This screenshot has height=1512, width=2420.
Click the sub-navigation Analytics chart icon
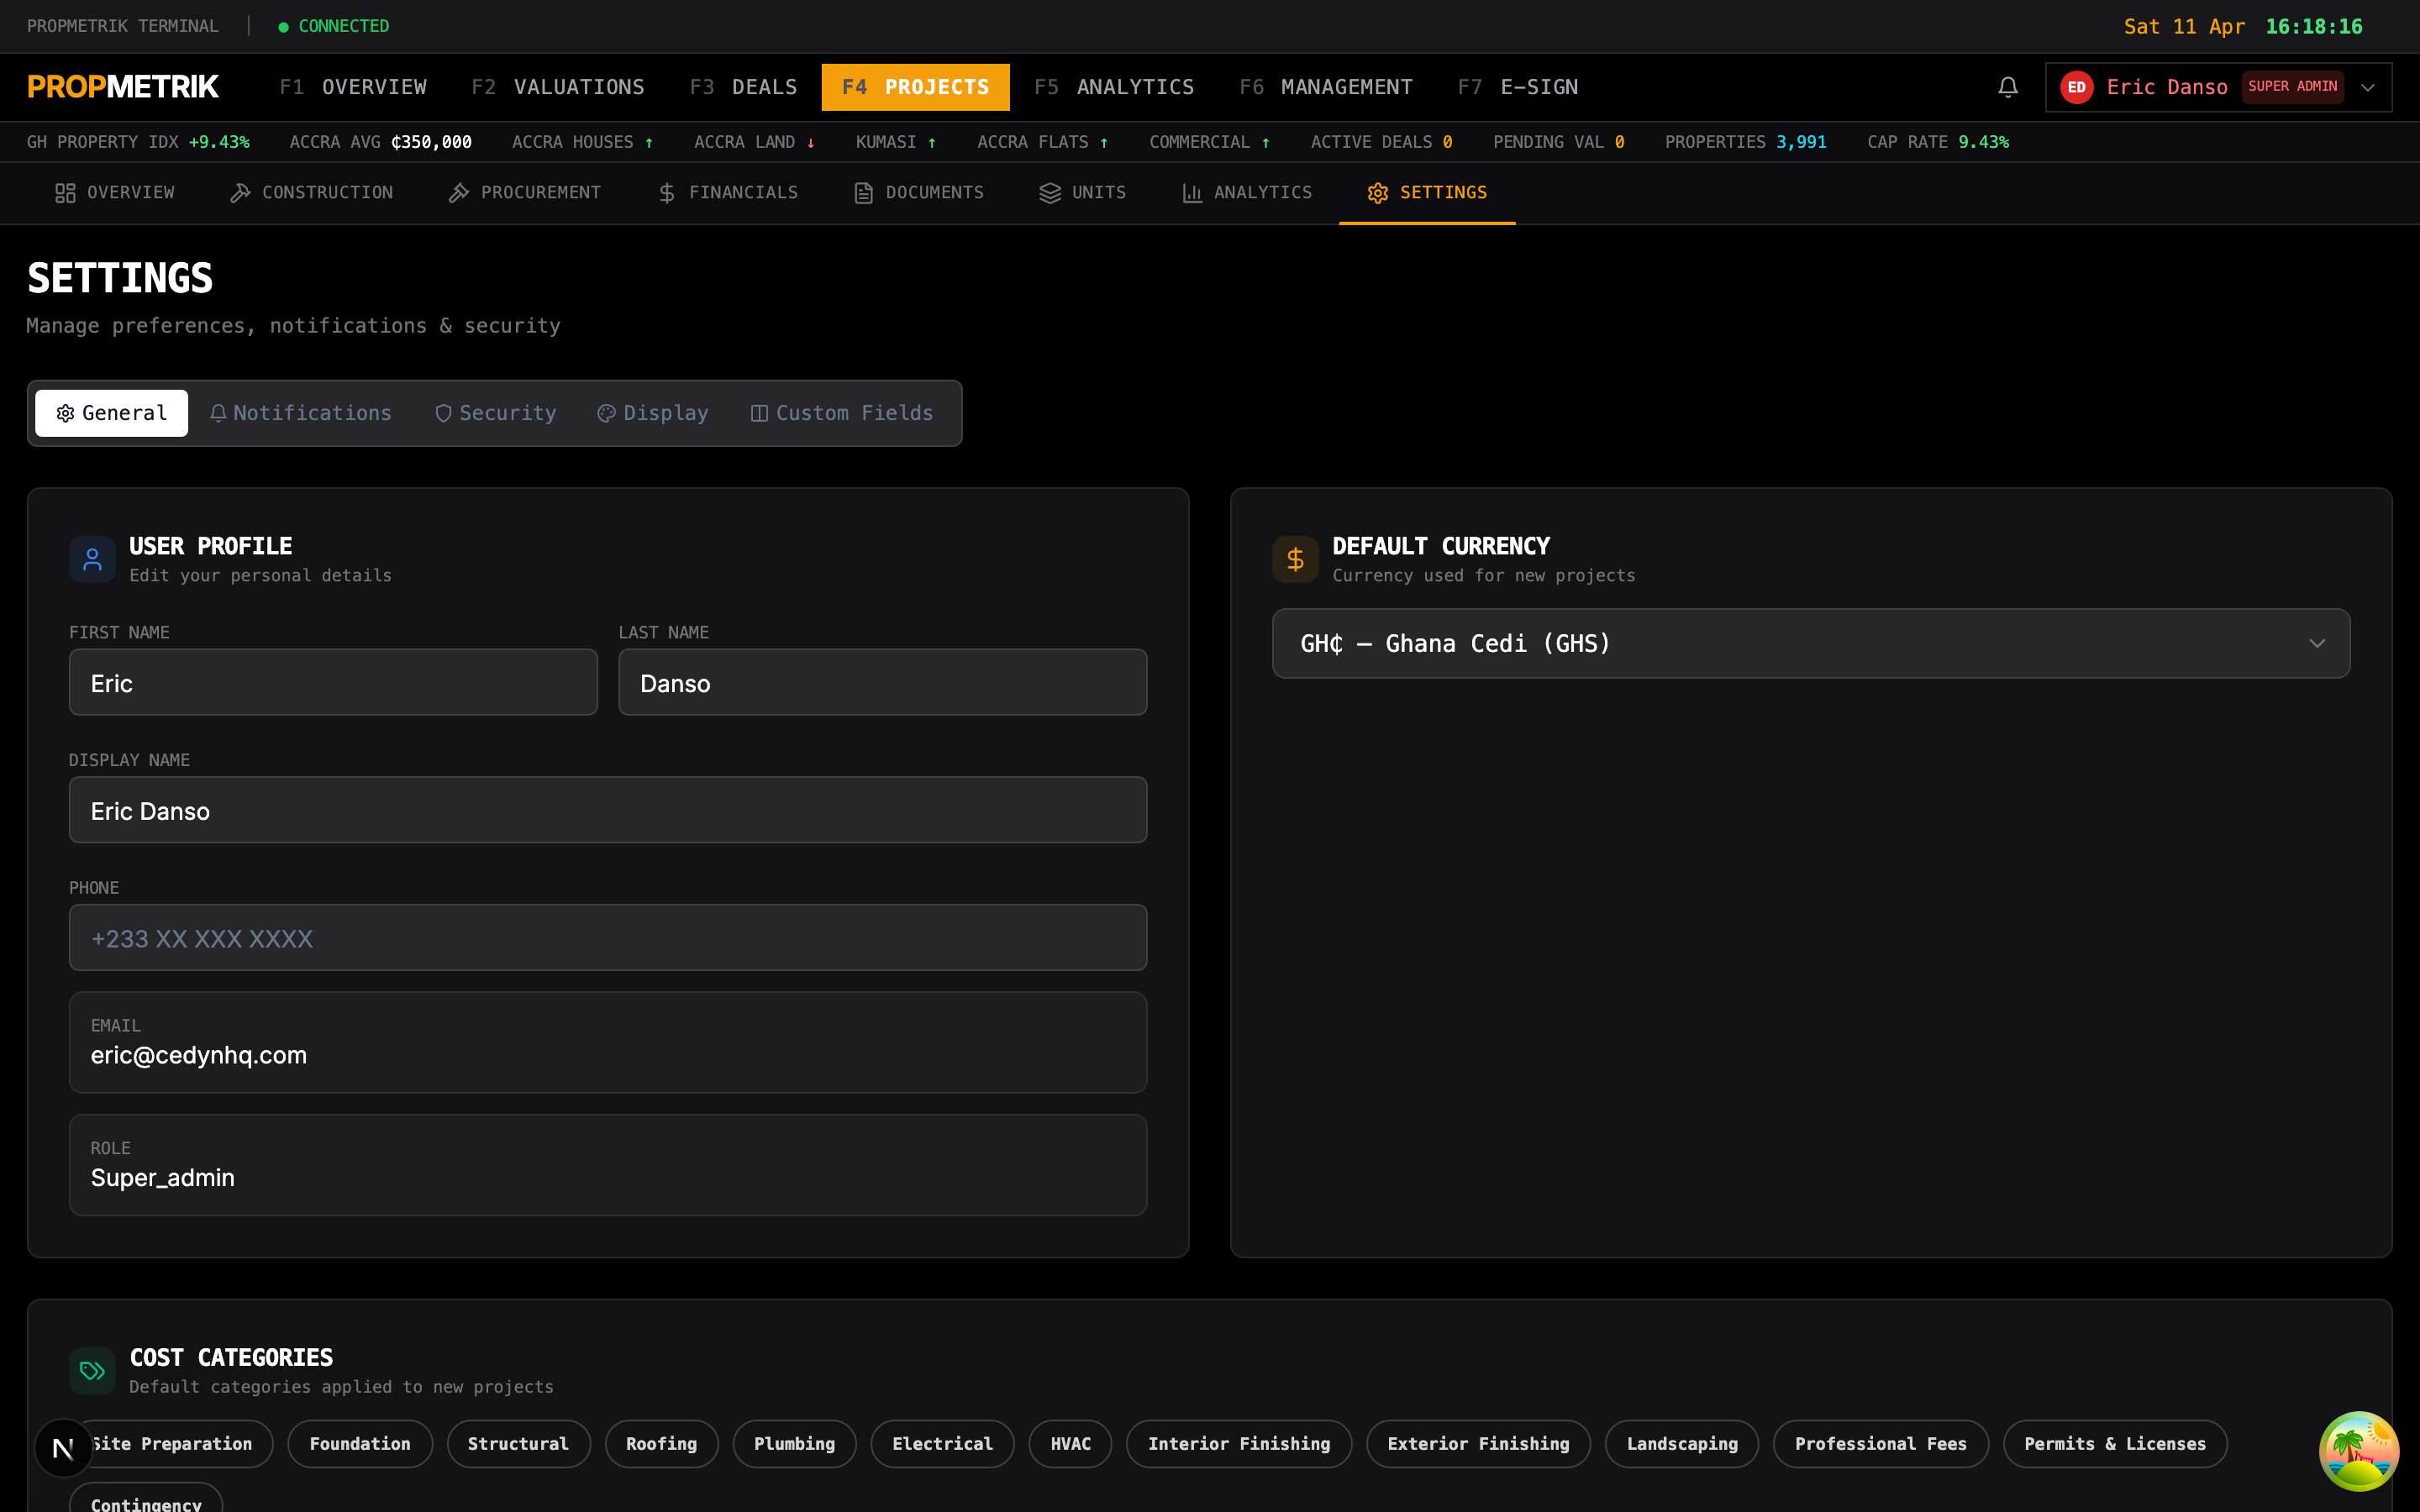click(x=1192, y=193)
